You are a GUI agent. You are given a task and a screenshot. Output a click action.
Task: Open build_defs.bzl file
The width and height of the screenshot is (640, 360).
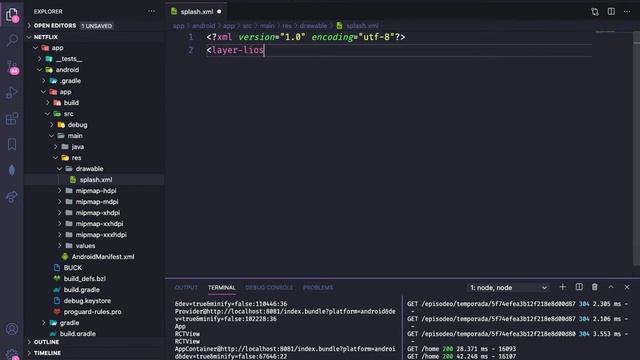(84, 279)
